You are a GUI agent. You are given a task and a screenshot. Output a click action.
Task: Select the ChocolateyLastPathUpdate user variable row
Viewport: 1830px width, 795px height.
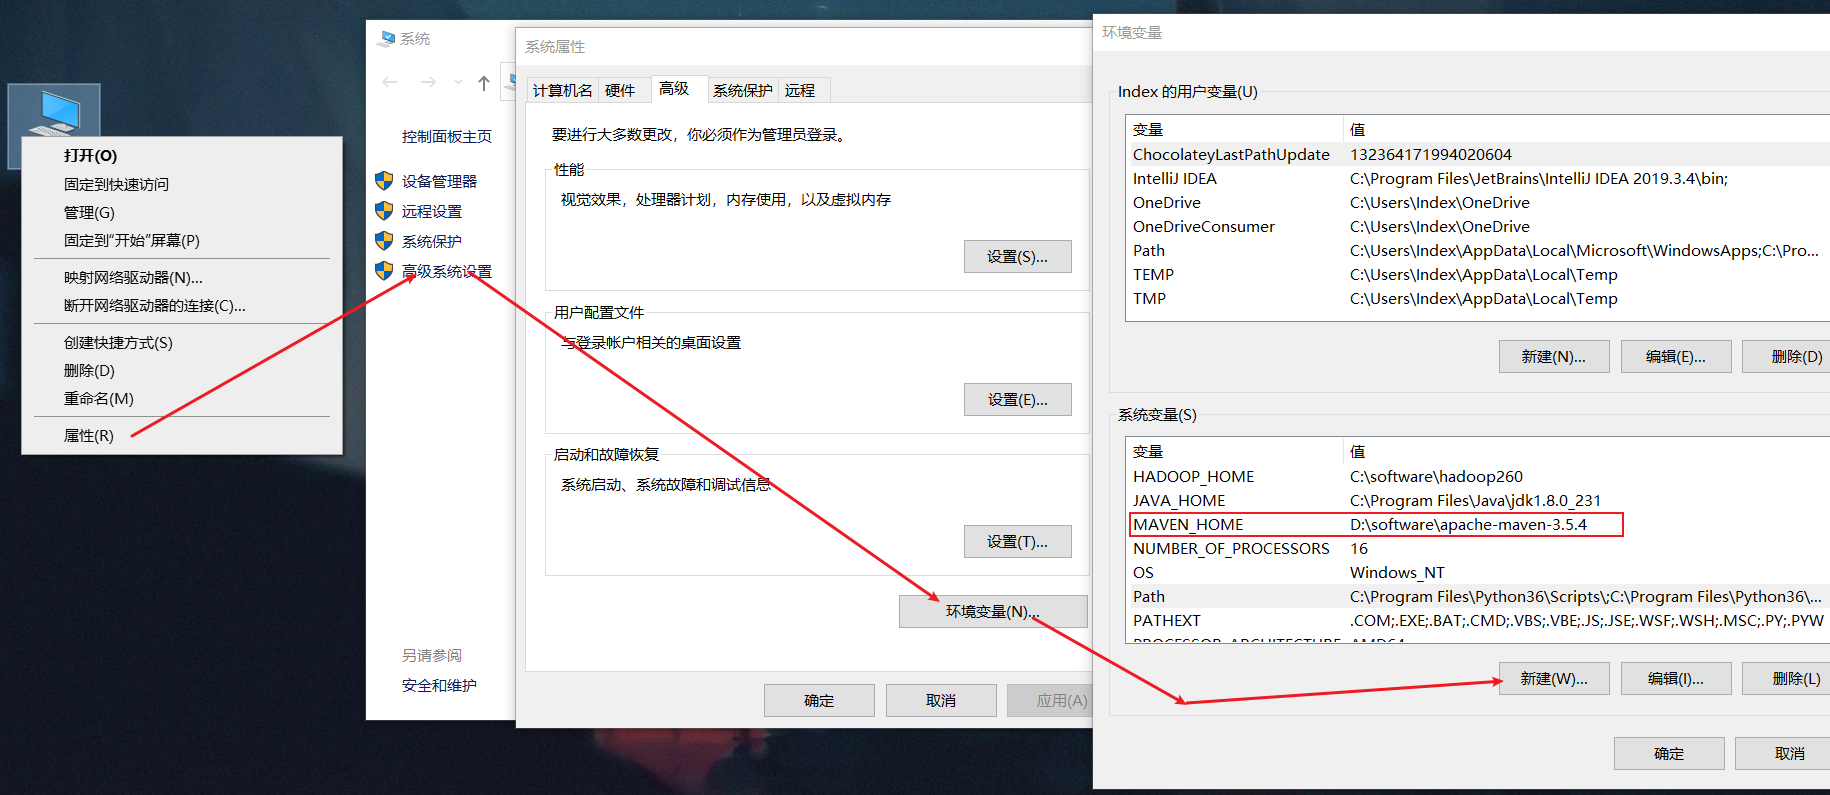(x=1478, y=154)
